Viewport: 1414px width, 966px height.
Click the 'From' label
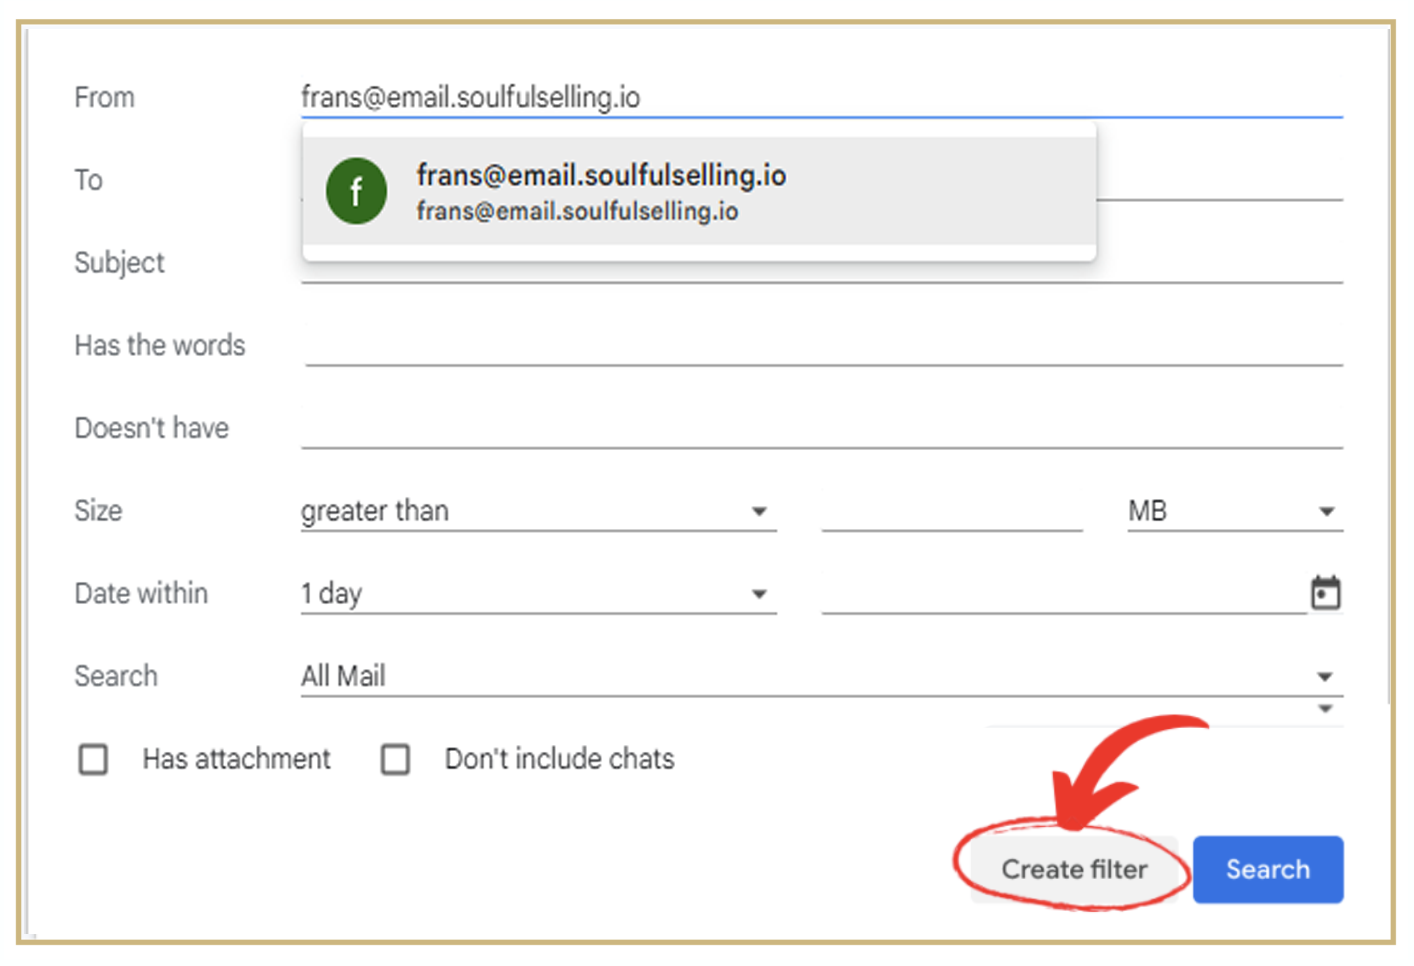tap(104, 97)
